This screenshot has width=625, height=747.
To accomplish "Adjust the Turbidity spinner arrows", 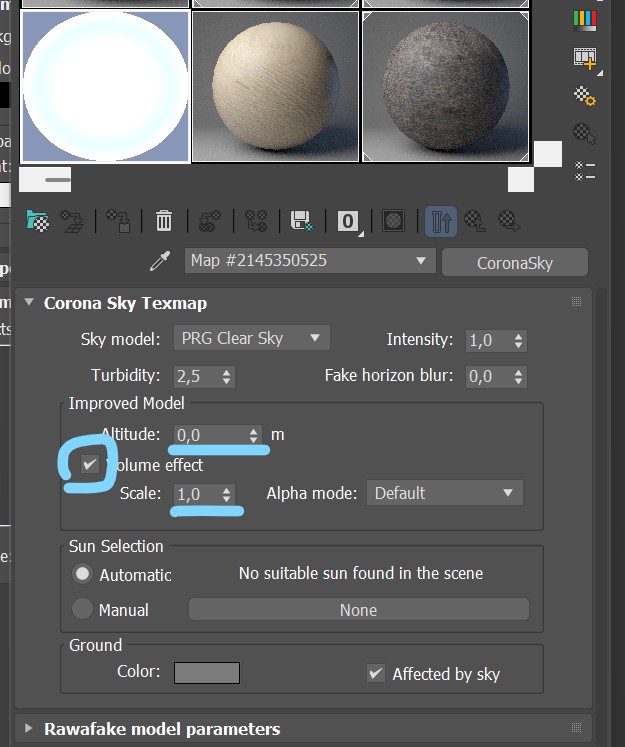I will 227,377.
